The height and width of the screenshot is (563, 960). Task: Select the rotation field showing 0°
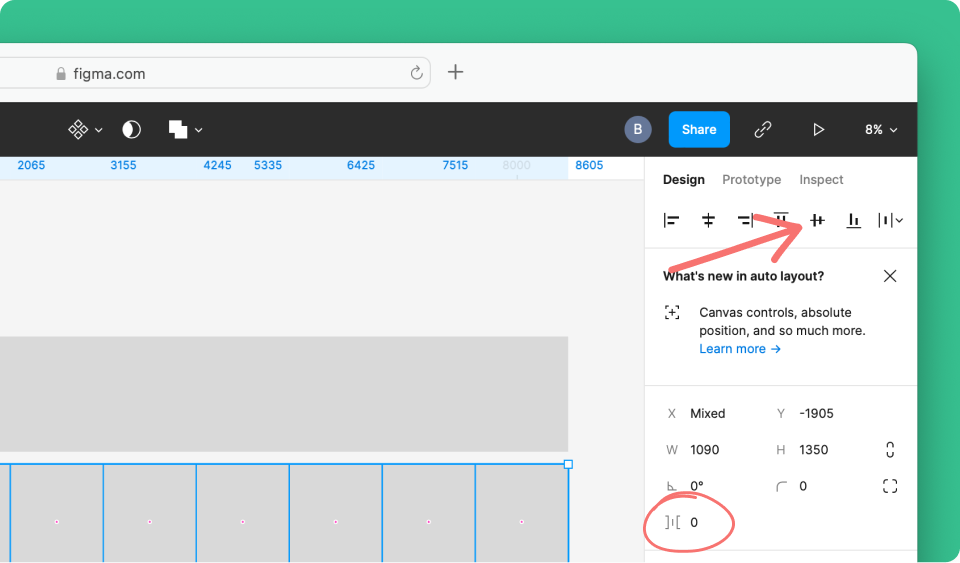[697, 486]
